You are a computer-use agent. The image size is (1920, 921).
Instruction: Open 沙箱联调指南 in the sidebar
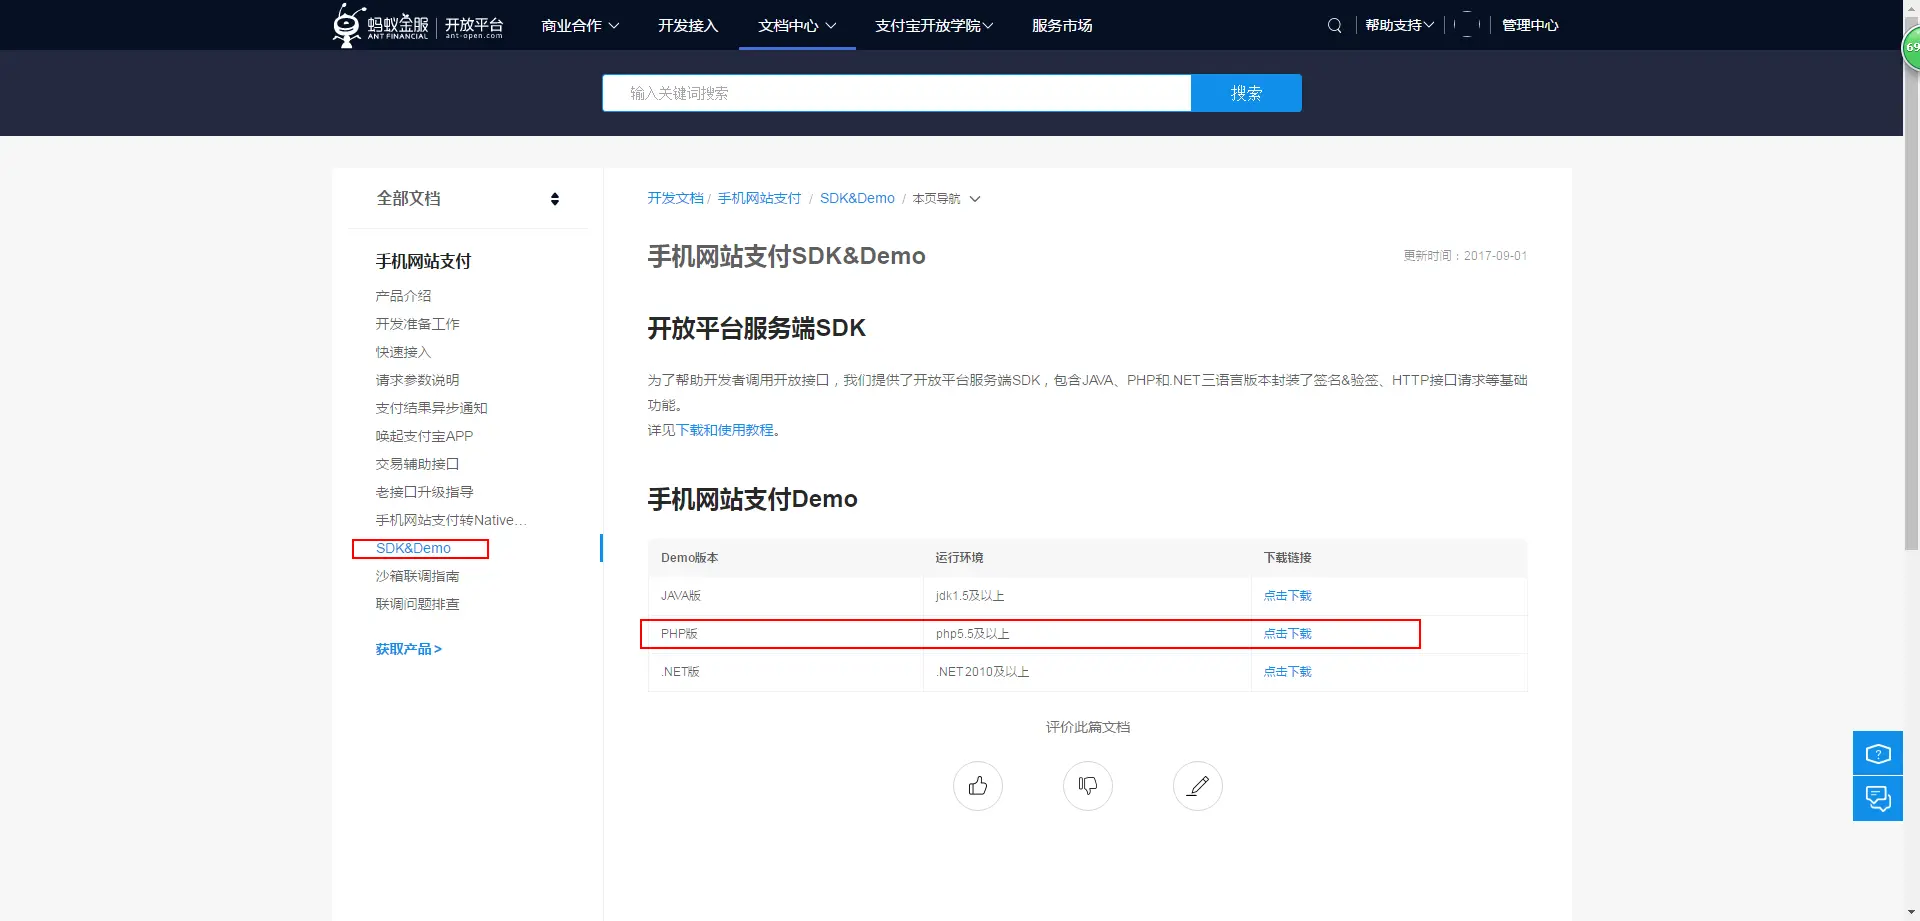coord(417,576)
